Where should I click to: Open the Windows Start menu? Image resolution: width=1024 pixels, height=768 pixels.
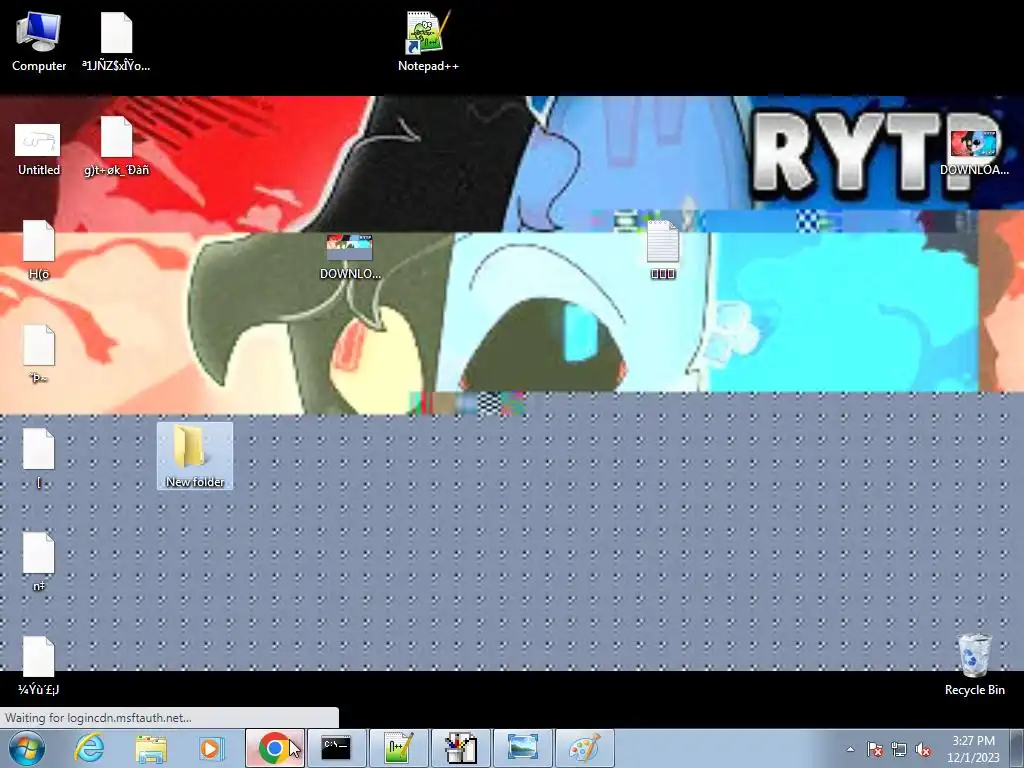[x=27, y=748]
